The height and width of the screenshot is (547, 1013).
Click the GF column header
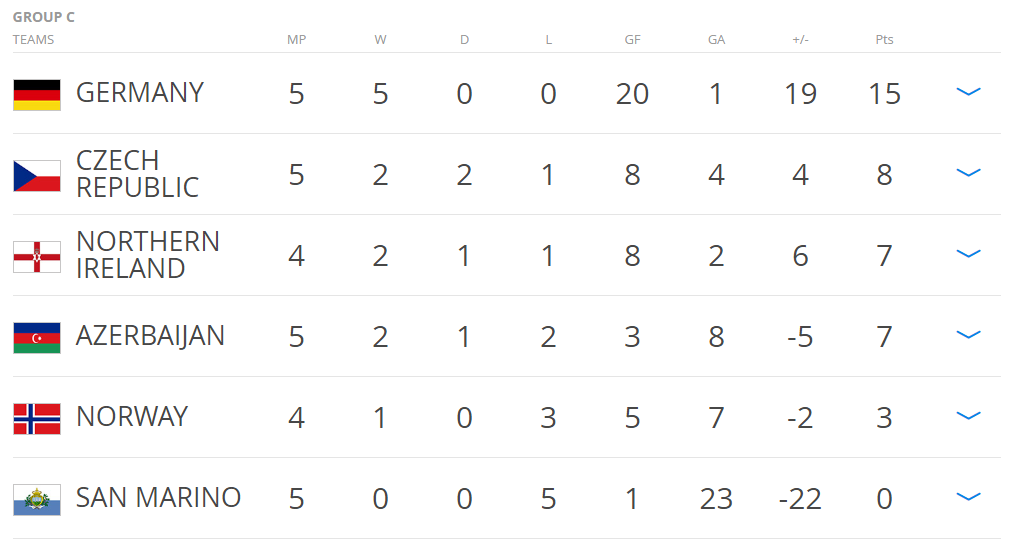[632, 40]
